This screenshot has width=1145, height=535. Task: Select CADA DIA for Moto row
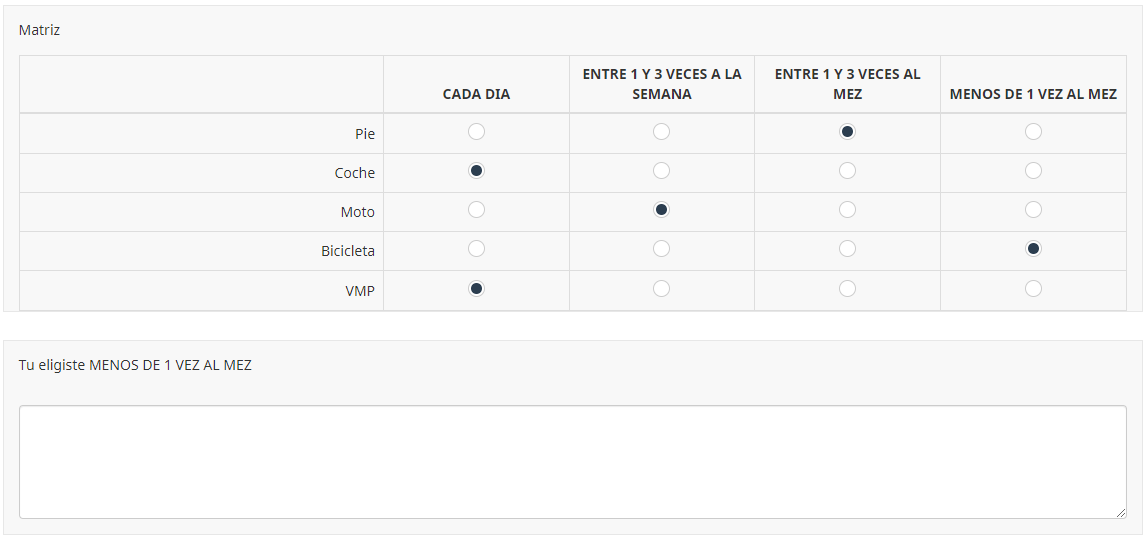[x=477, y=210]
